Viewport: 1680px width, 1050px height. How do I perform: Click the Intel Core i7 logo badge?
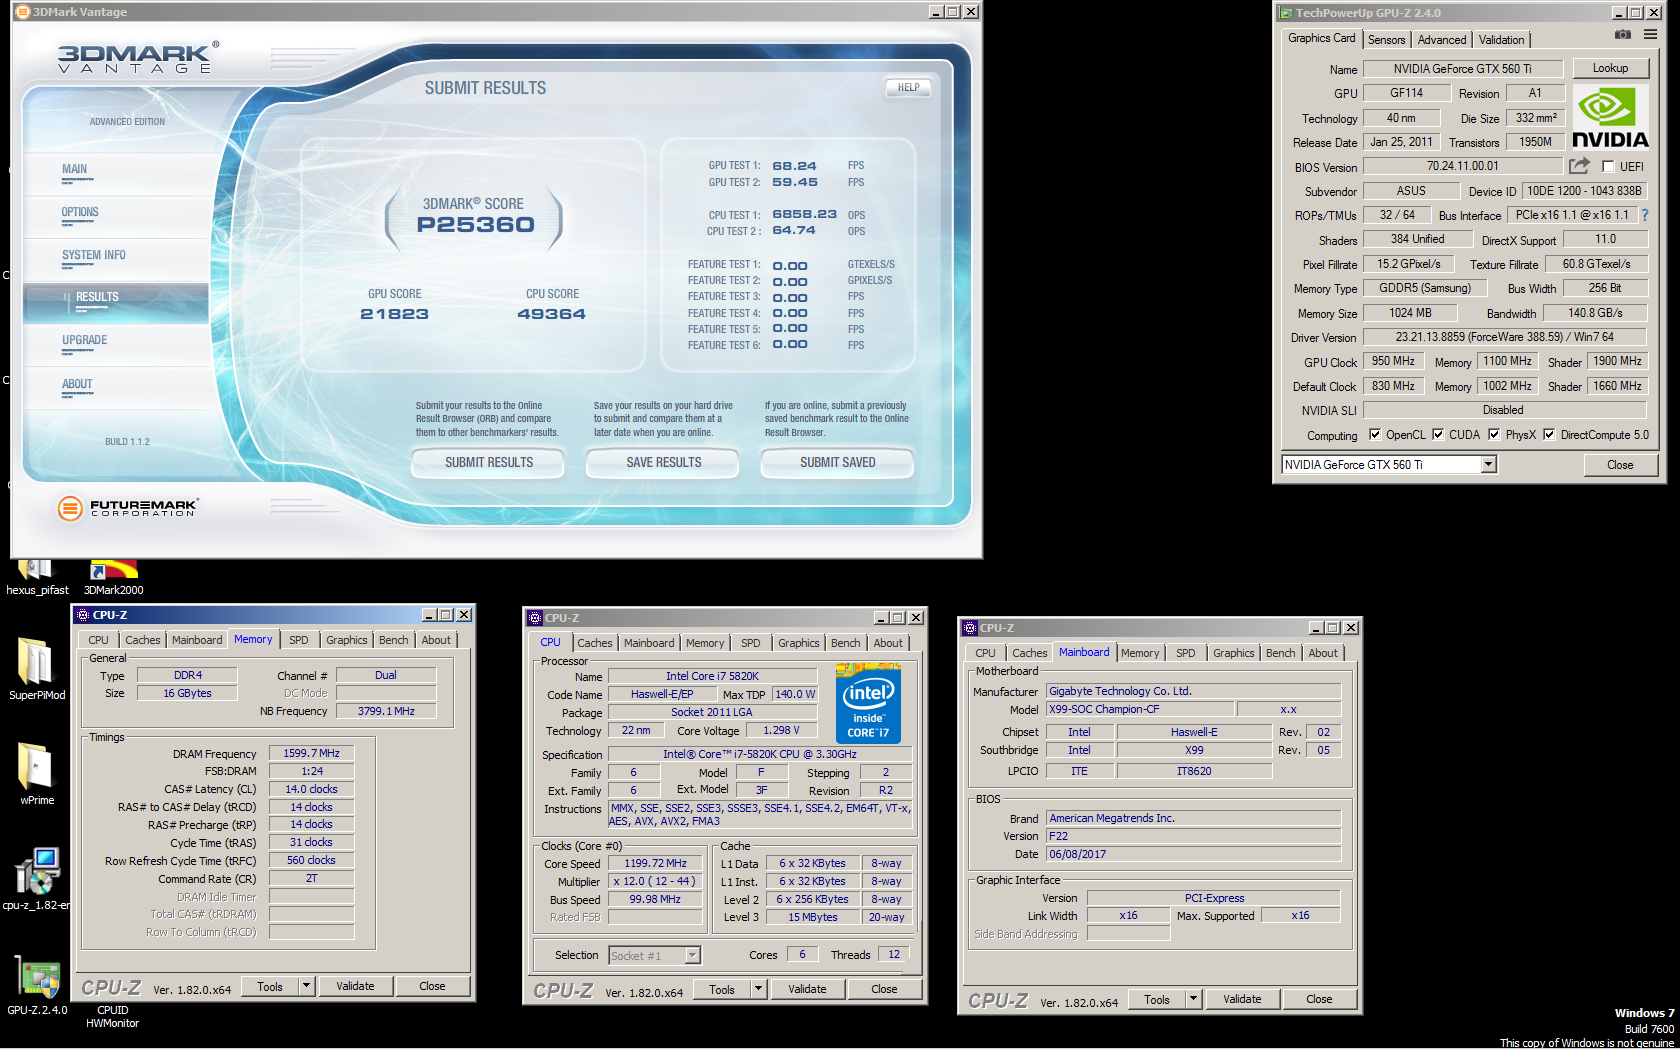pyautogui.click(x=868, y=704)
